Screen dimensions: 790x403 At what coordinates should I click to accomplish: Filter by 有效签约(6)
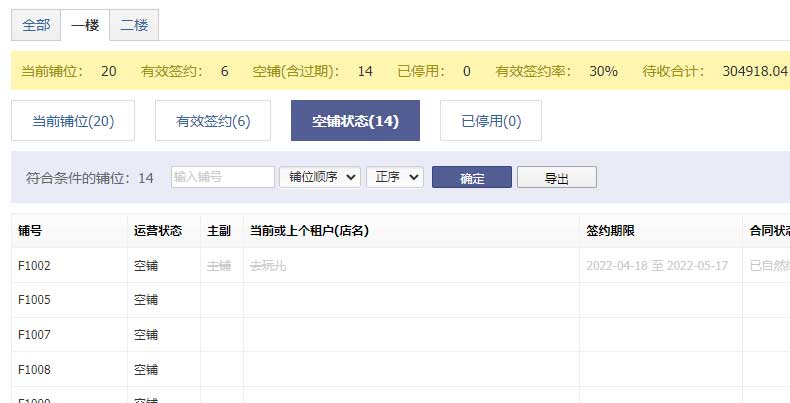213,120
